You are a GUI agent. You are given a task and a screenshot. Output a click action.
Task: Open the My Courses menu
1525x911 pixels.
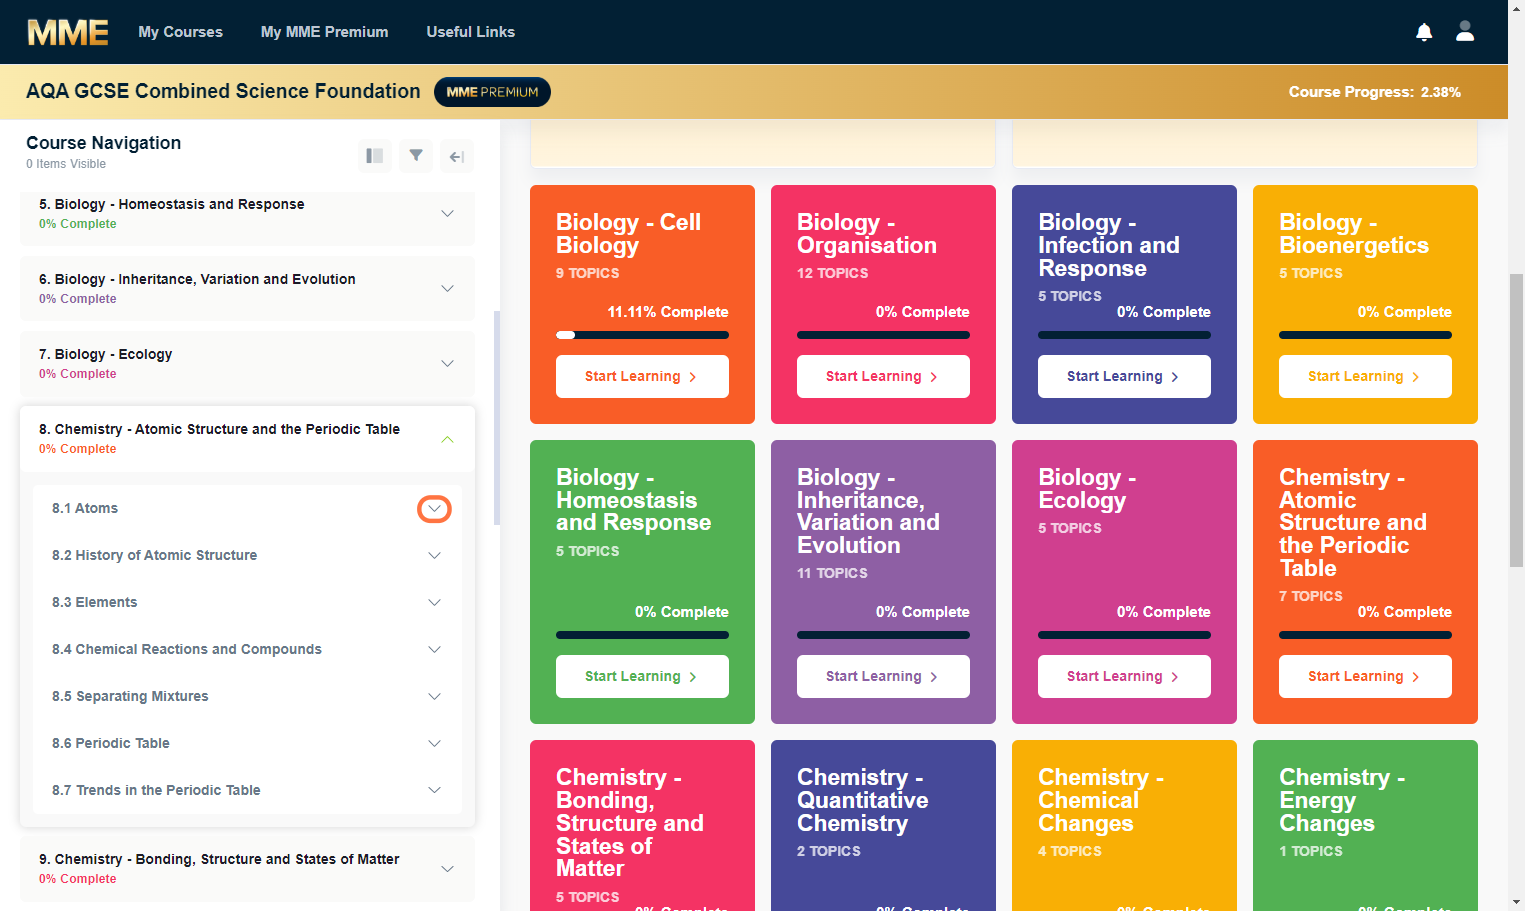[x=180, y=32]
